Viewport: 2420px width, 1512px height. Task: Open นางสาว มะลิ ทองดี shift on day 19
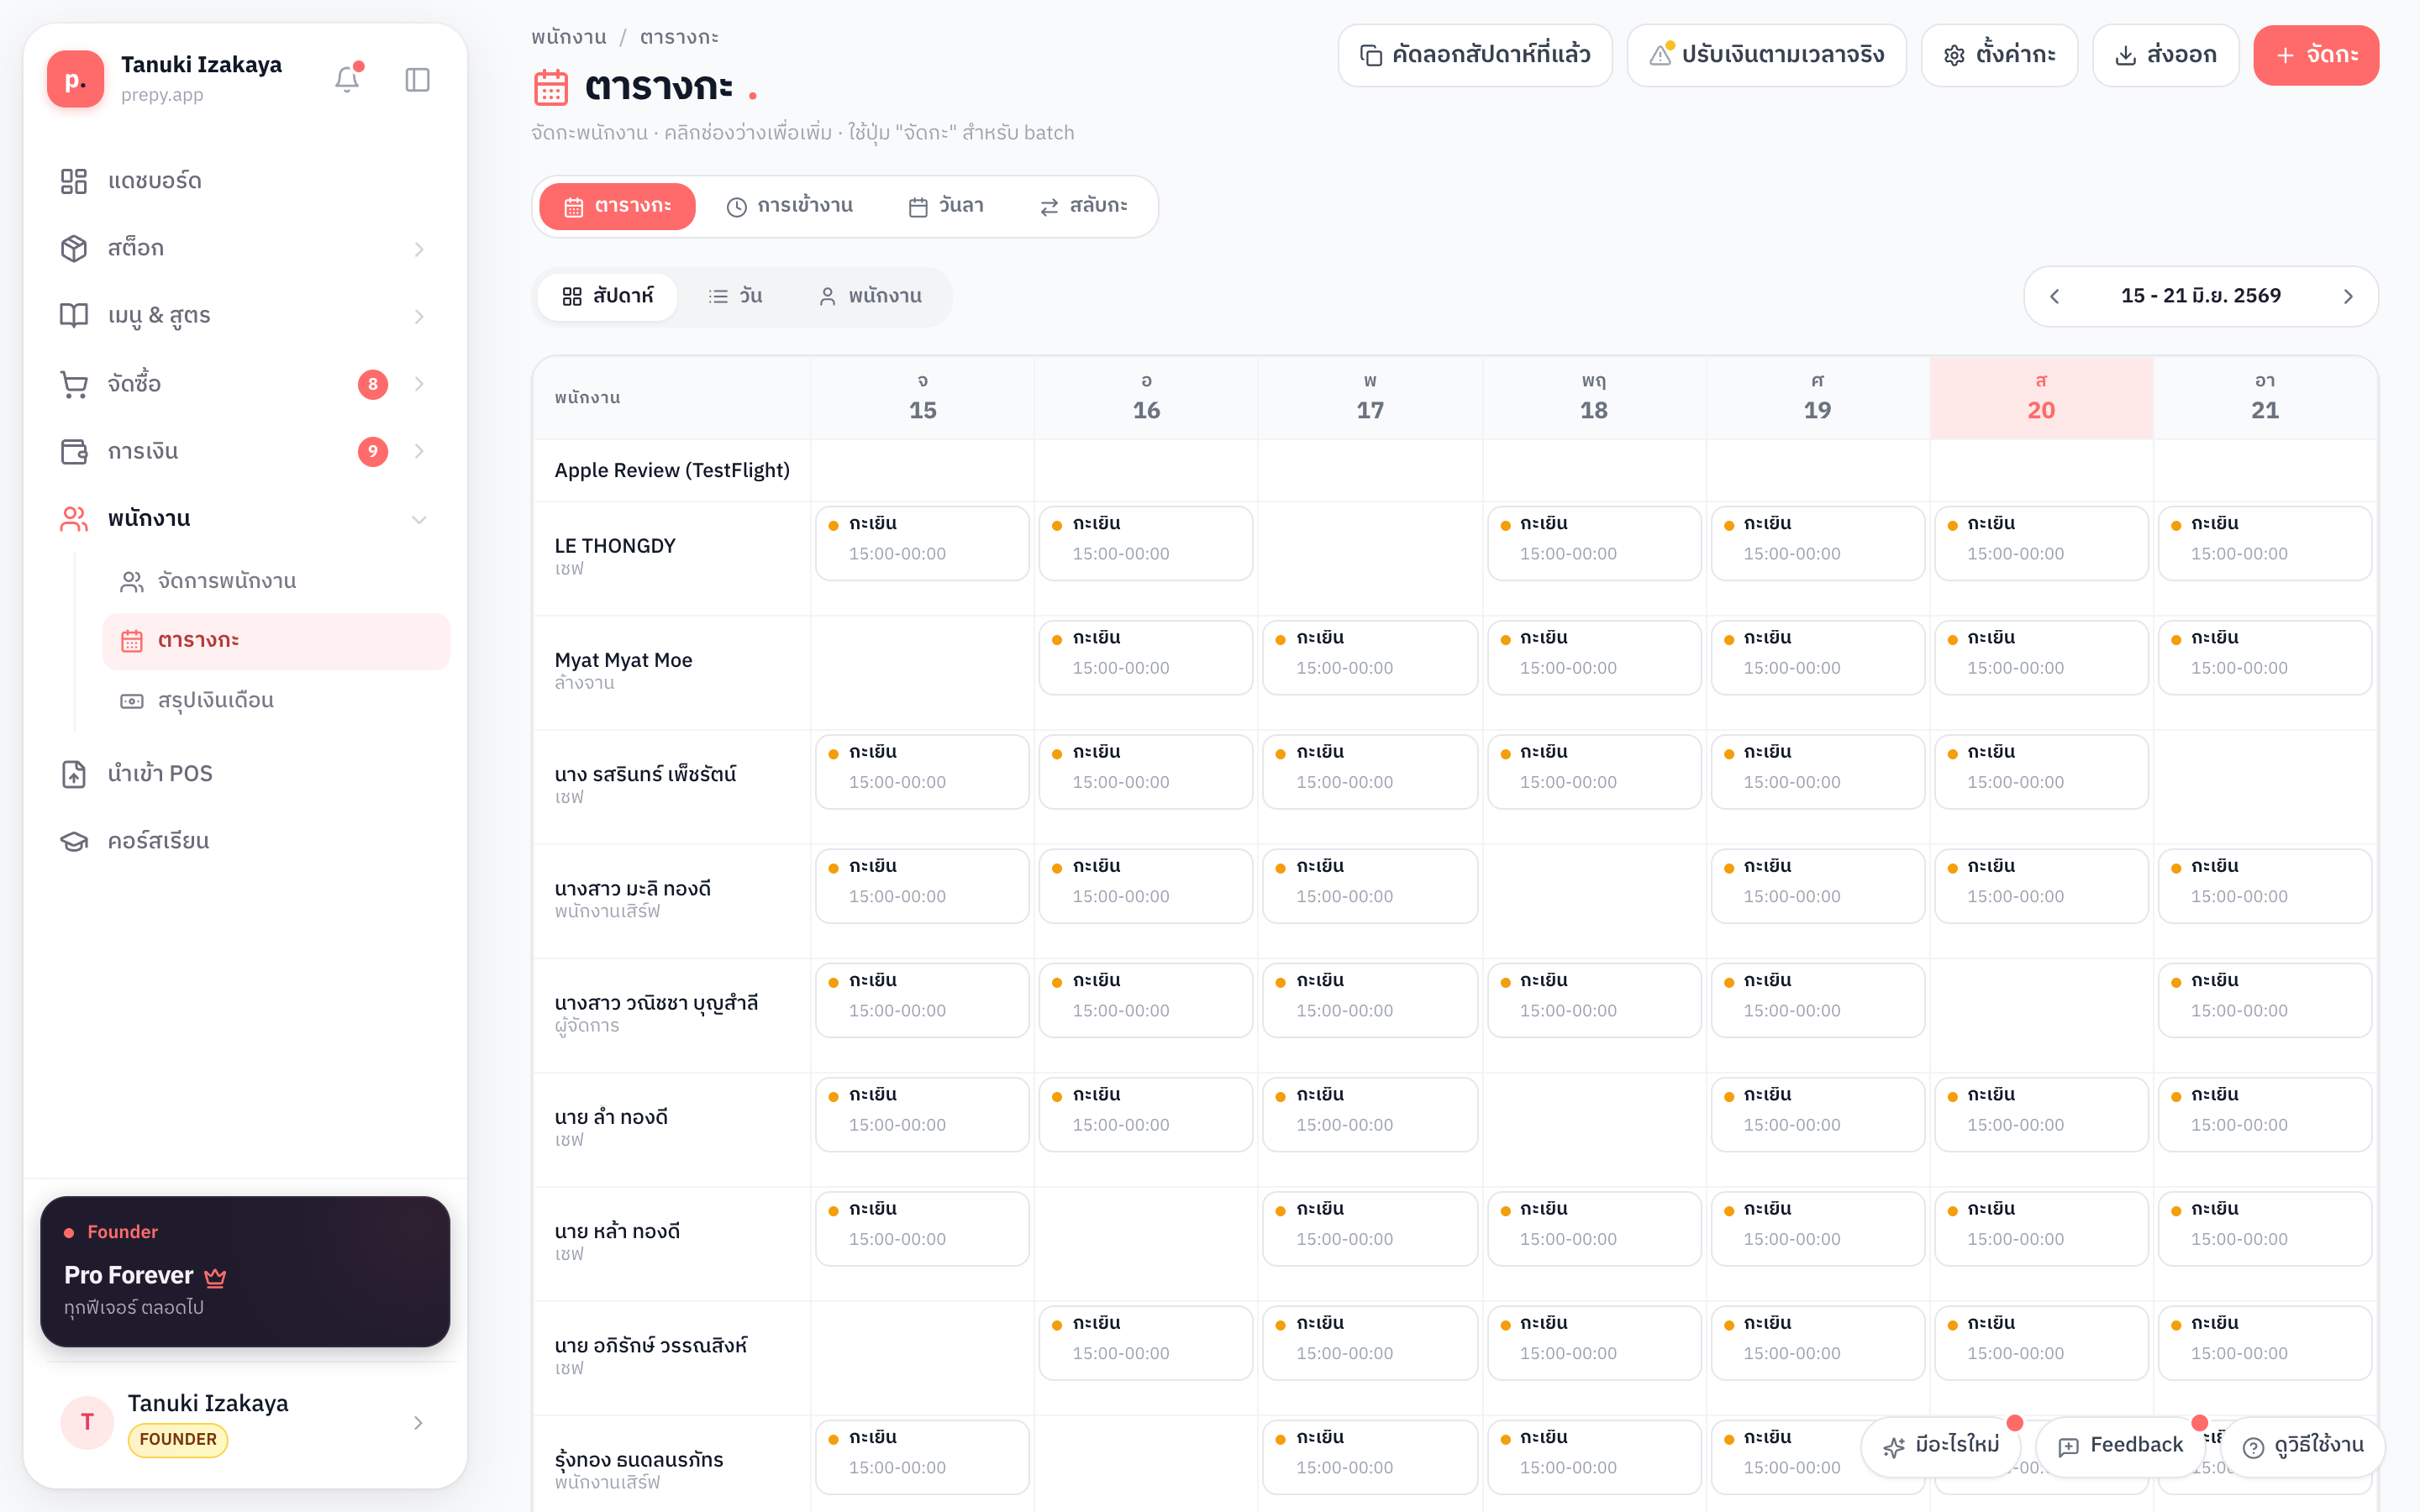point(1818,886)
